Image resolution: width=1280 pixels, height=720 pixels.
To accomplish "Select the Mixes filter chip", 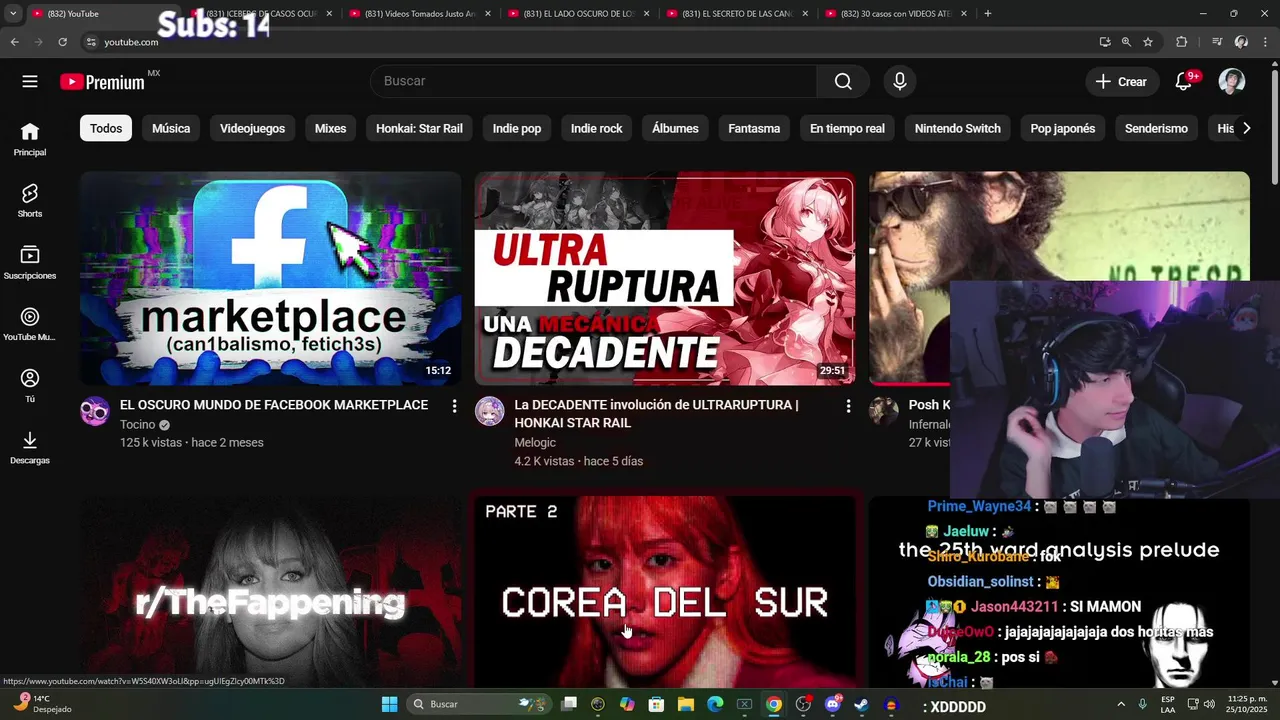I will tap(330, 128).
